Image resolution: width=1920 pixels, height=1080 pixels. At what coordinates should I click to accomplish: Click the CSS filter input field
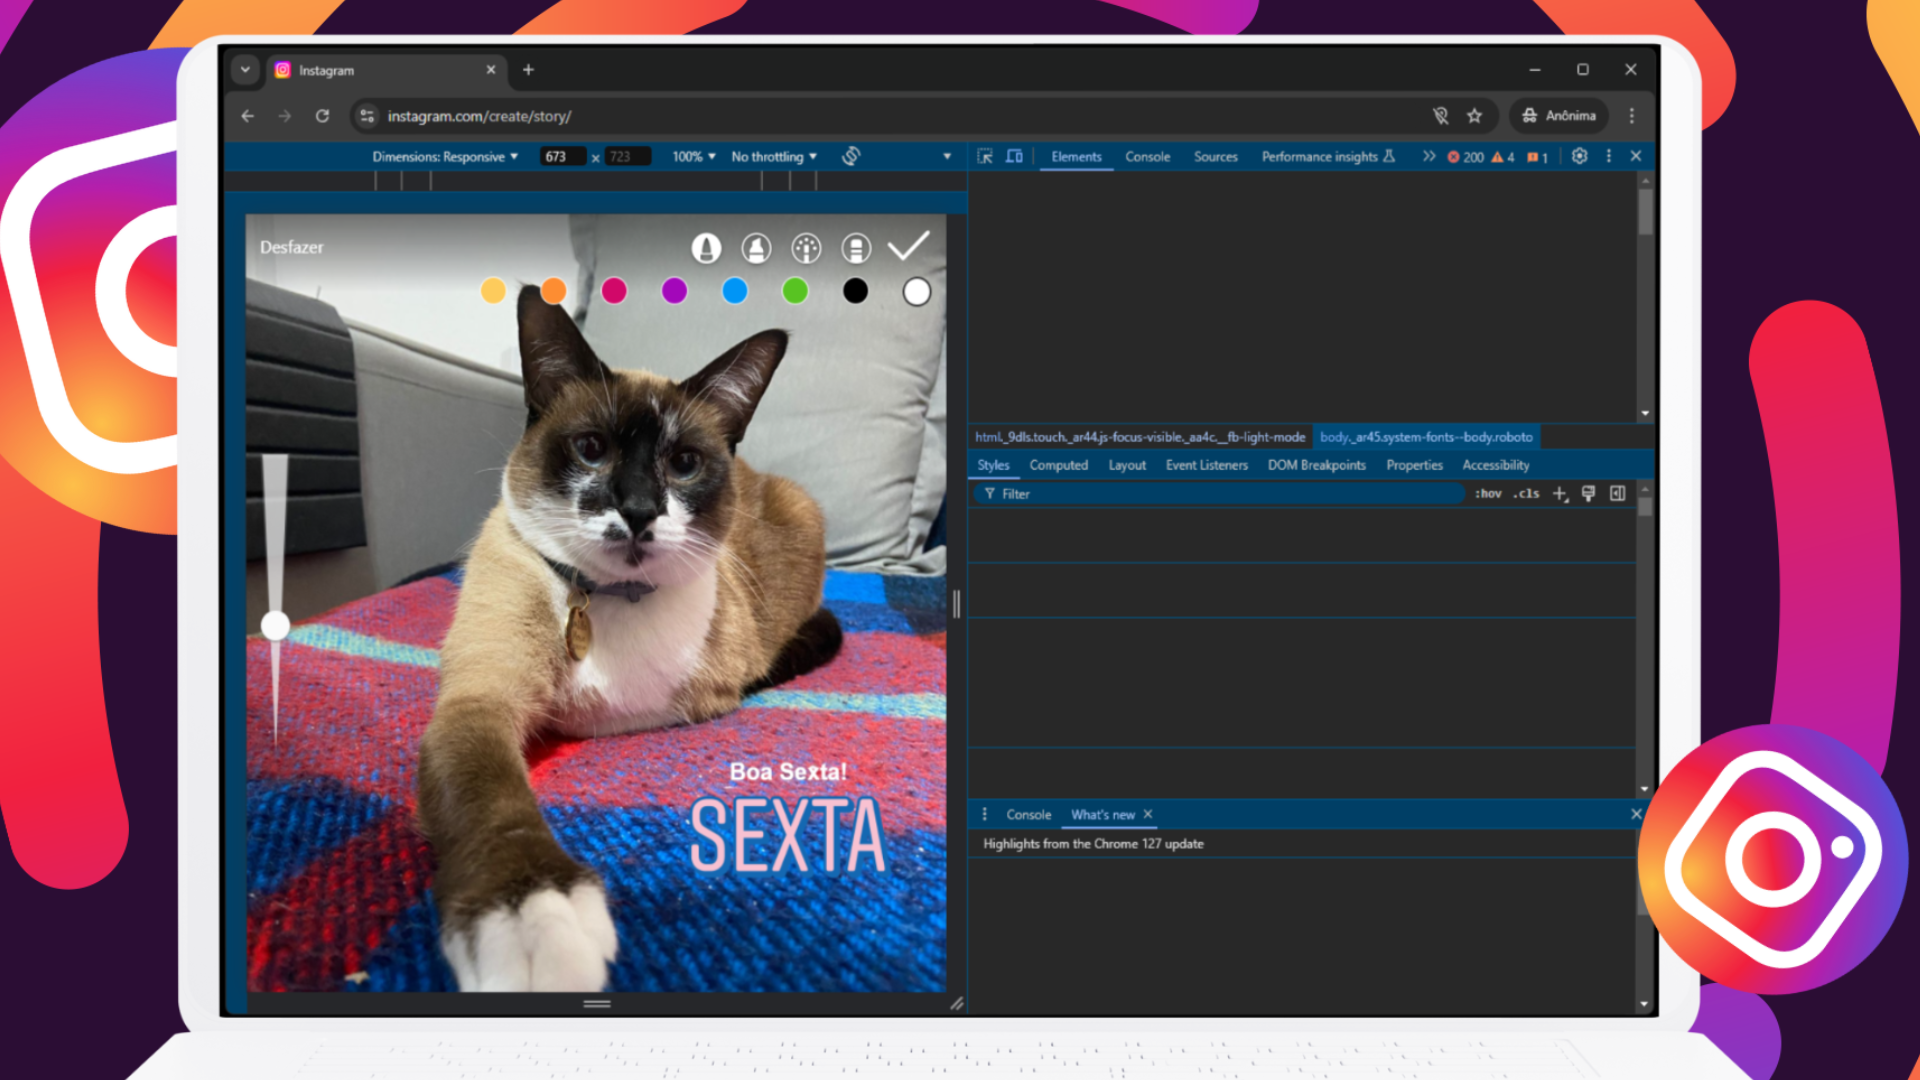coord(1226,492)
